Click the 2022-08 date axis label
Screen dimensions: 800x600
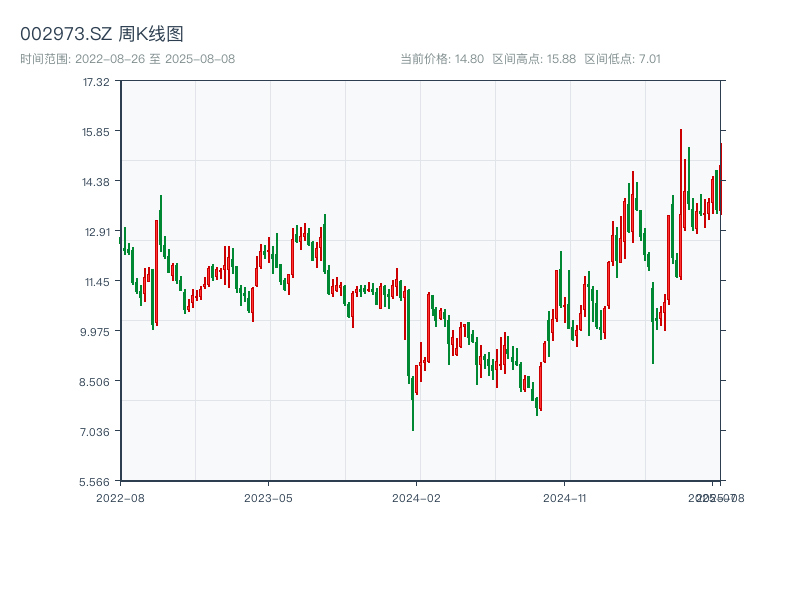coord(120,497)
